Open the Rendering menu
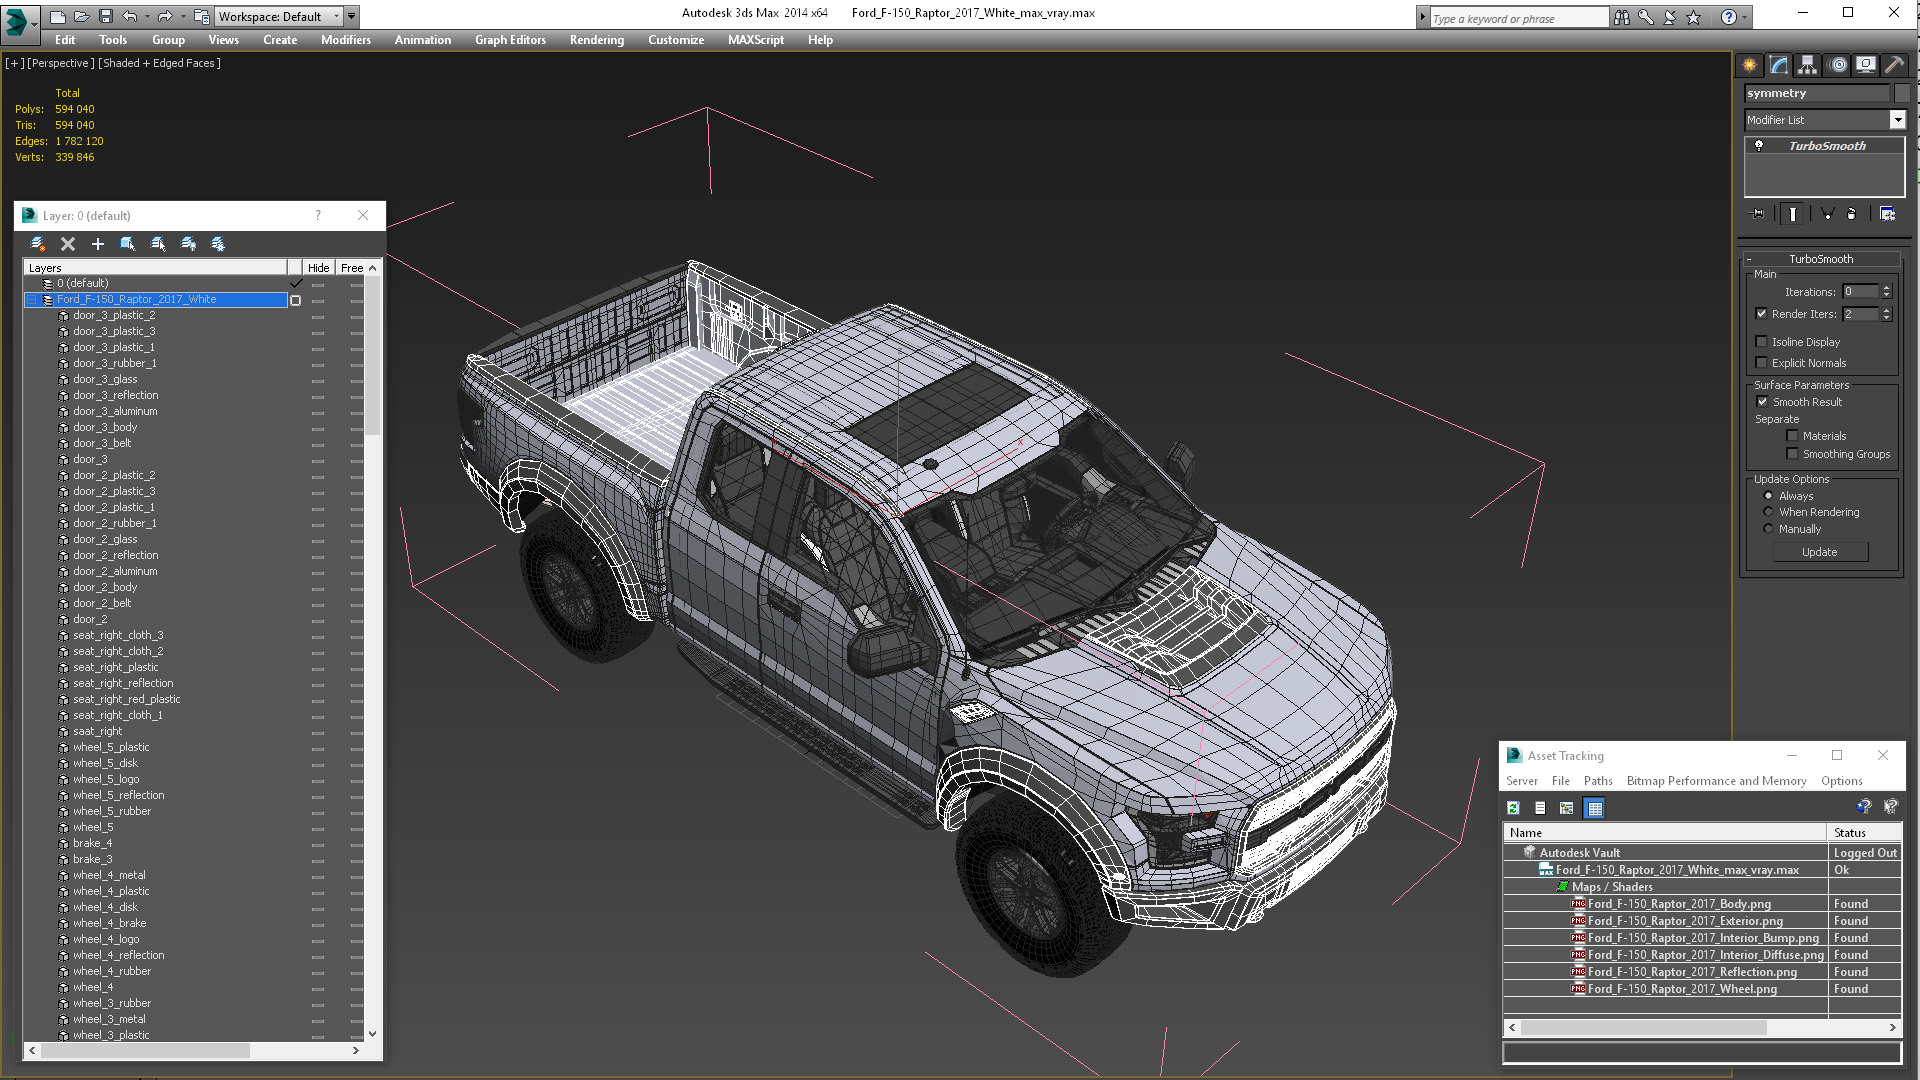The height and width of the screenshot is (1080, 1920). coord(596,40)
